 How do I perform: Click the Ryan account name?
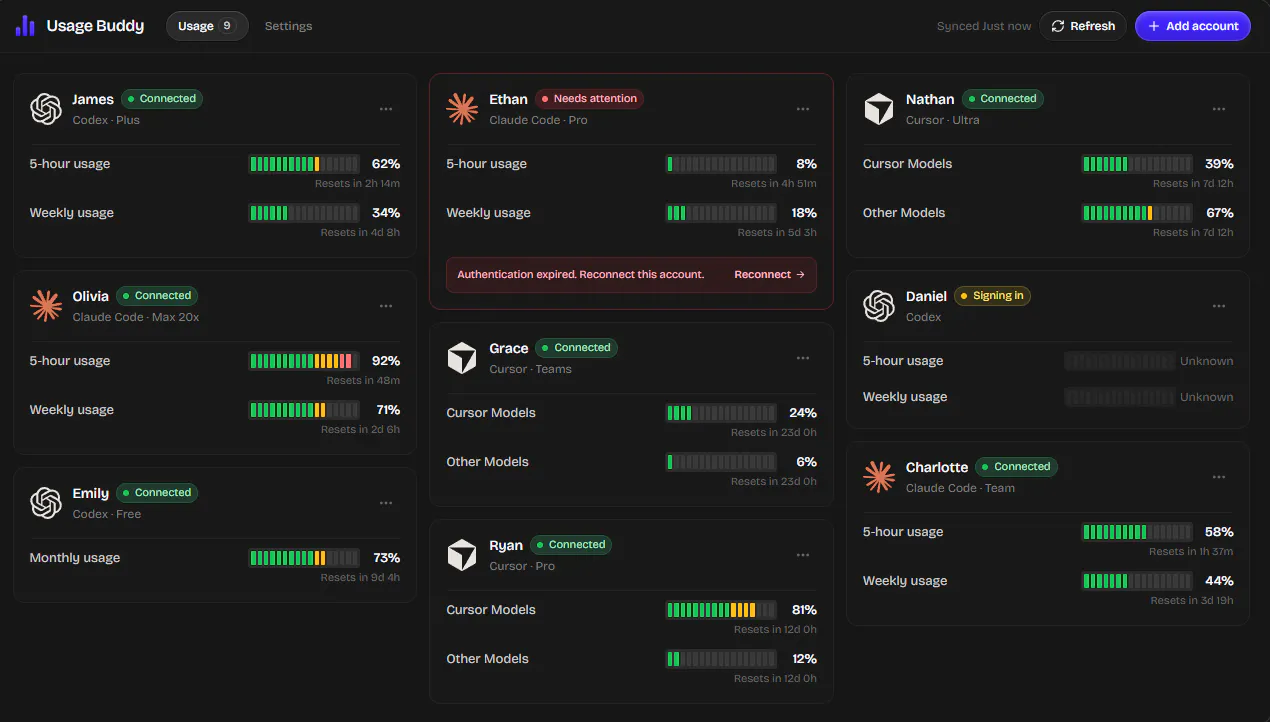[506, 545]
